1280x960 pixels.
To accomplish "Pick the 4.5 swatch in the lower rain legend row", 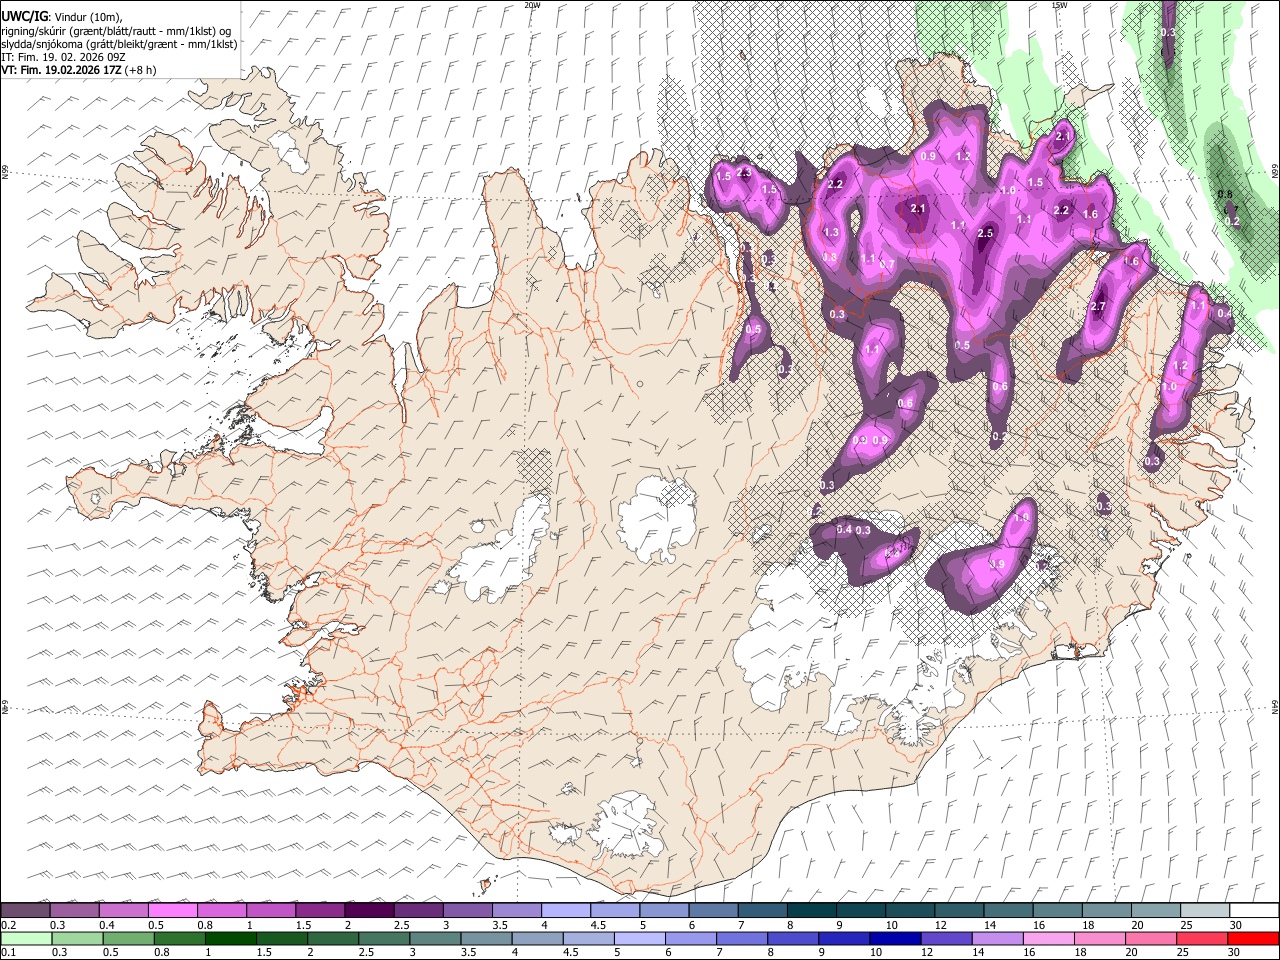I will pyautogui.click(x=588, y=938).
